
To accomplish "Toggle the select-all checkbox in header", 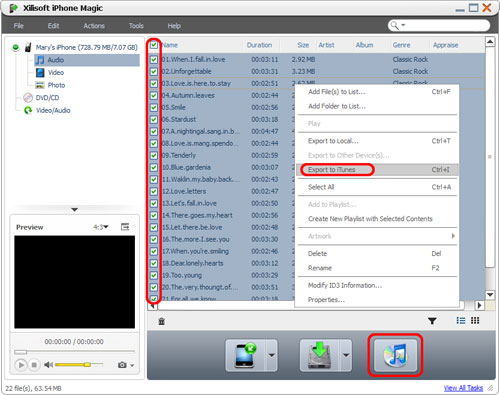I will [154, 45].
